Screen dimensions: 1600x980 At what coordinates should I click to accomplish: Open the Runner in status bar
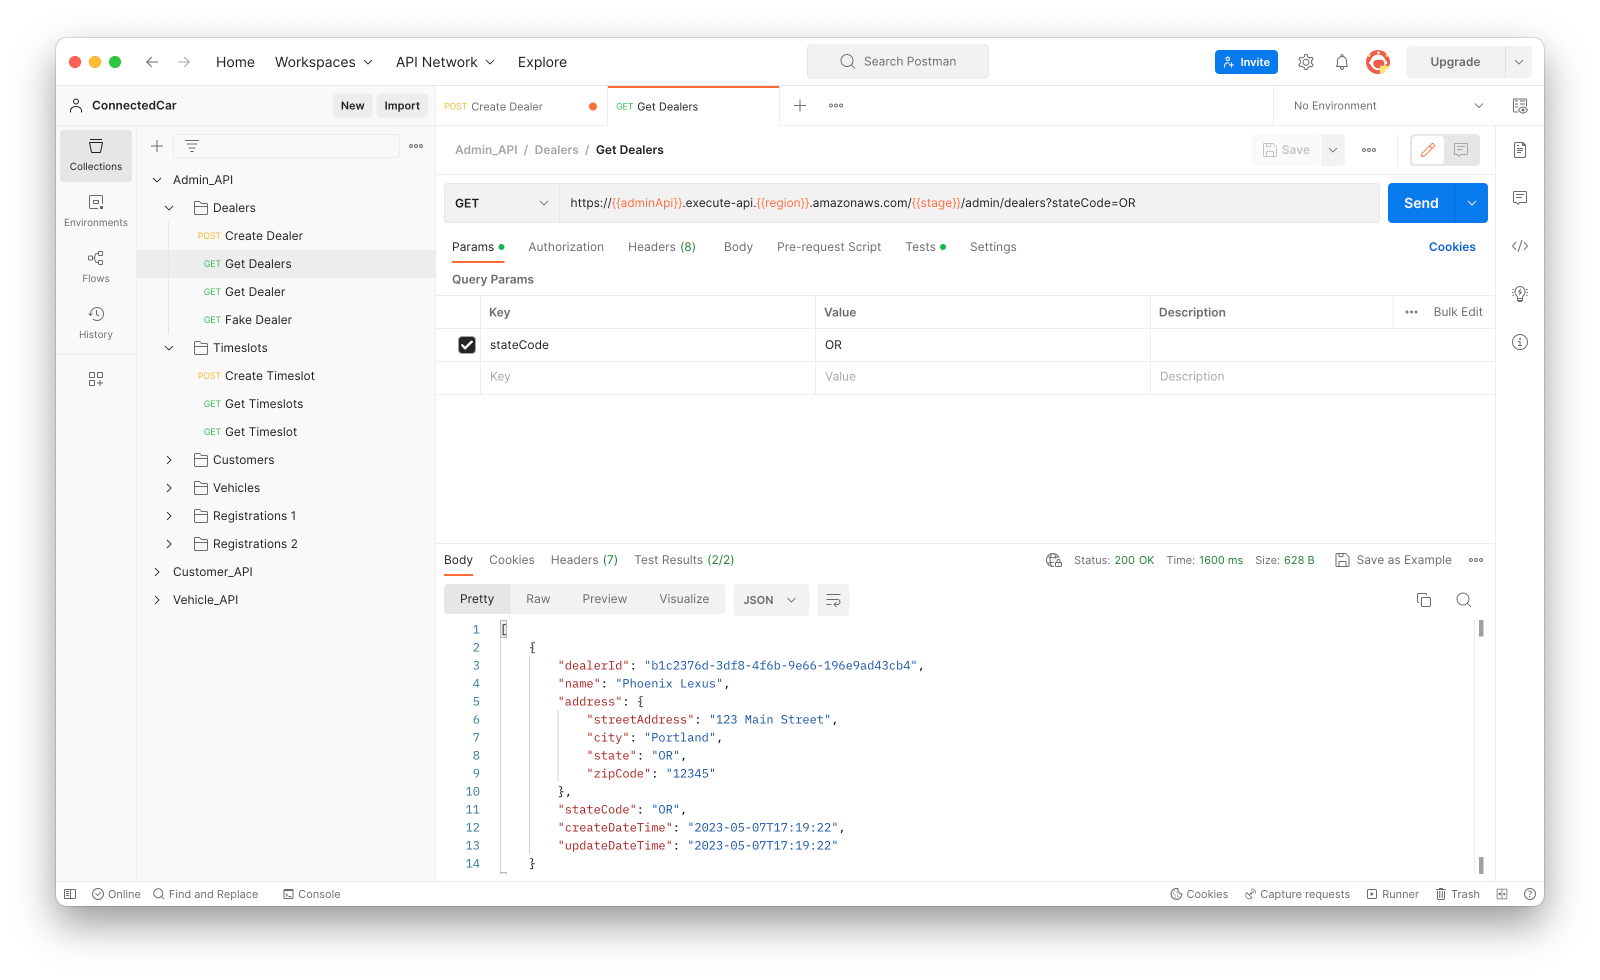(x=1393, y=894)
